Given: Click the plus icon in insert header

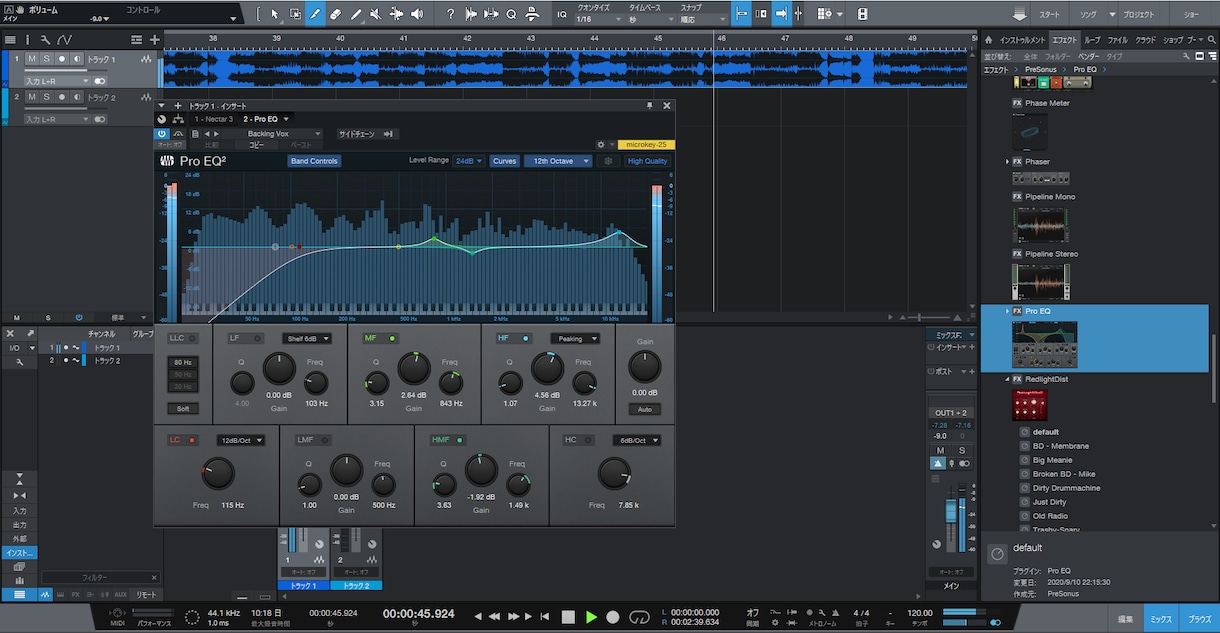Looking at the screenshot, I should click(x=177, y=105).
